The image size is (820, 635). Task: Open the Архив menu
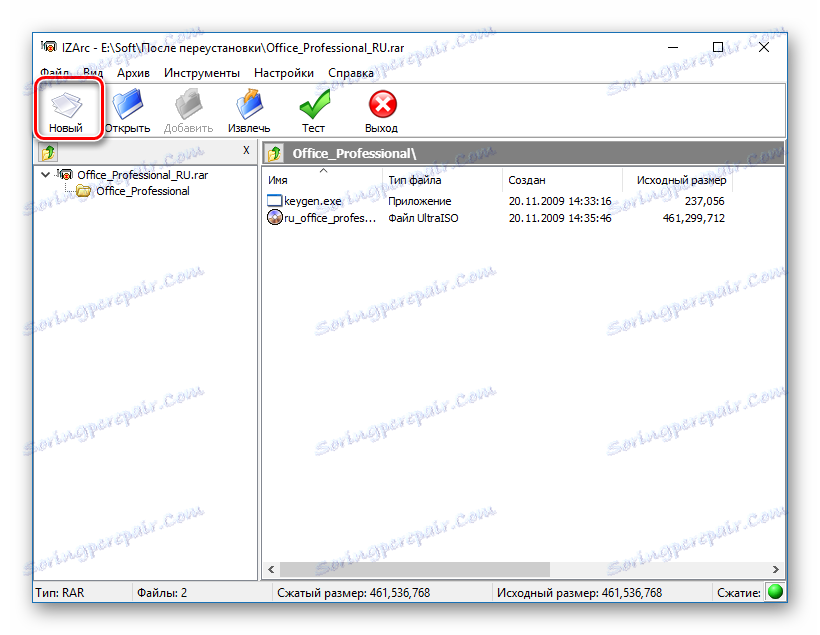tap(133, 73)
